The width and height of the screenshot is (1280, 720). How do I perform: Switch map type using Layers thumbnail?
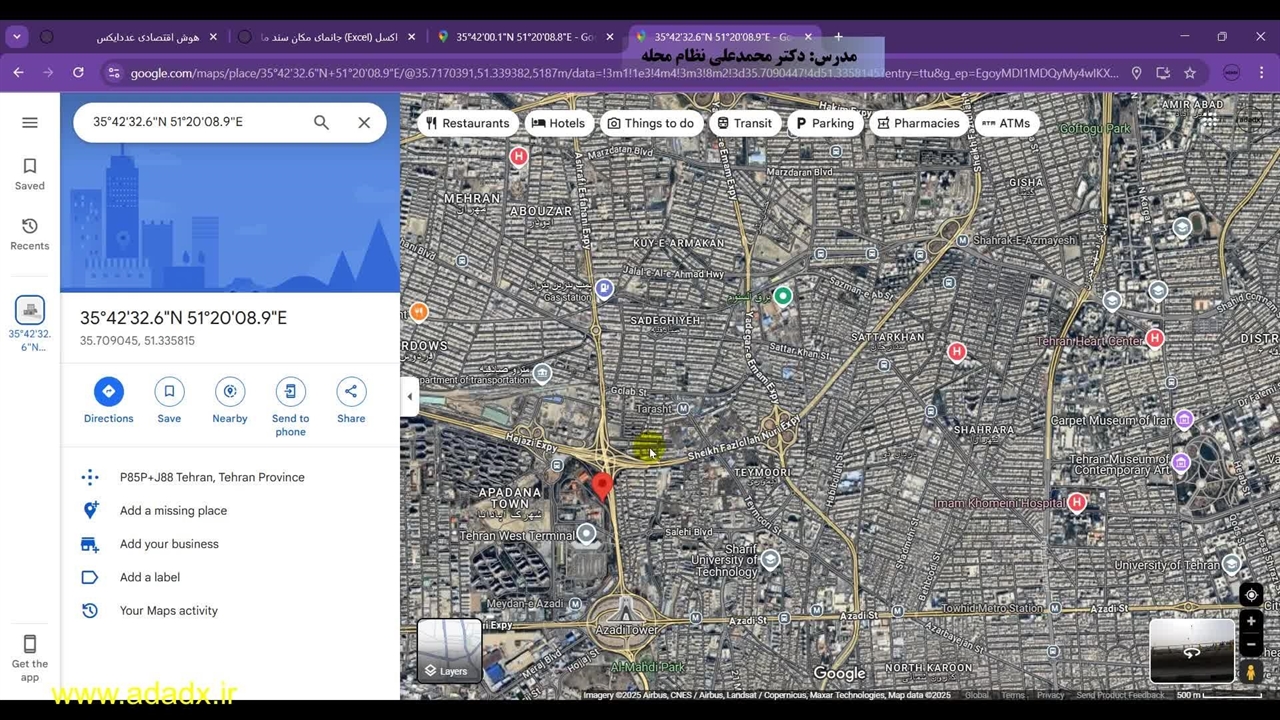click(449, 649)
